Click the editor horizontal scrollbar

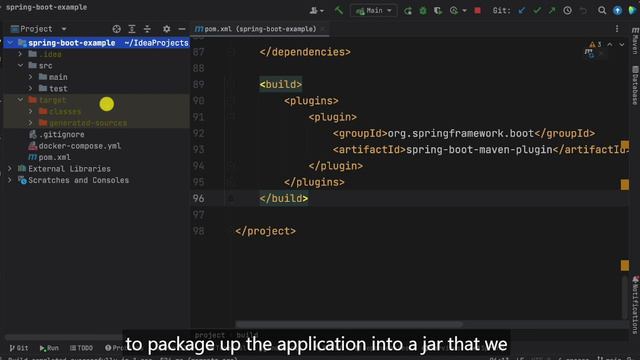point(349,324)
